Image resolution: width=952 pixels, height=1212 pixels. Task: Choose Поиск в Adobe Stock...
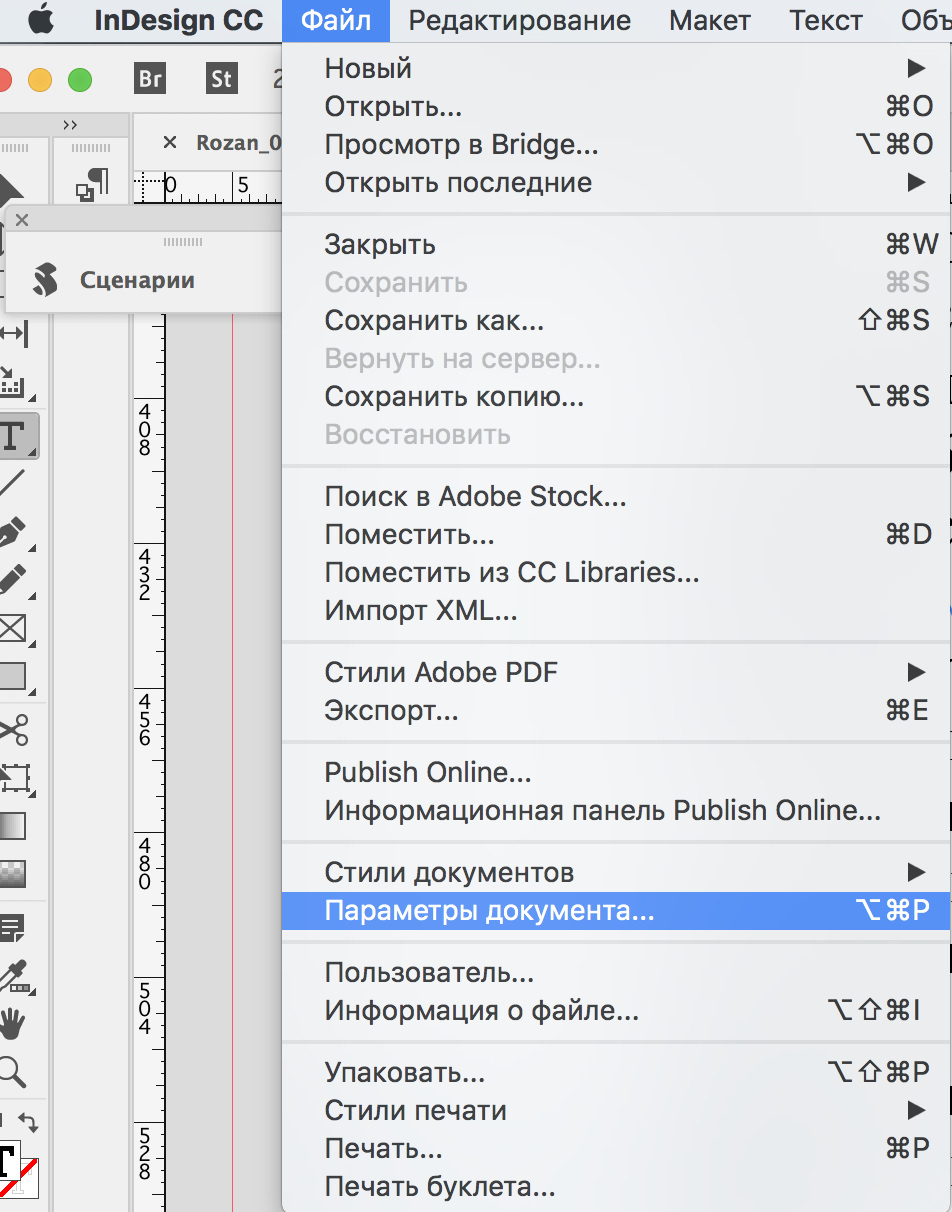click(615, 497)
